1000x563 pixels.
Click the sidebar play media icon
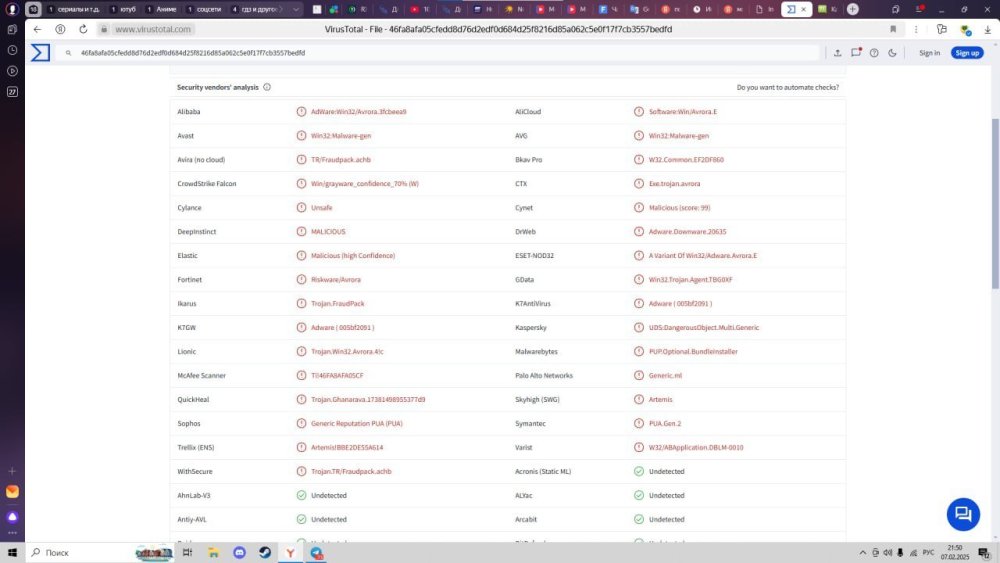pyautogui.click(x=12, y=71)
